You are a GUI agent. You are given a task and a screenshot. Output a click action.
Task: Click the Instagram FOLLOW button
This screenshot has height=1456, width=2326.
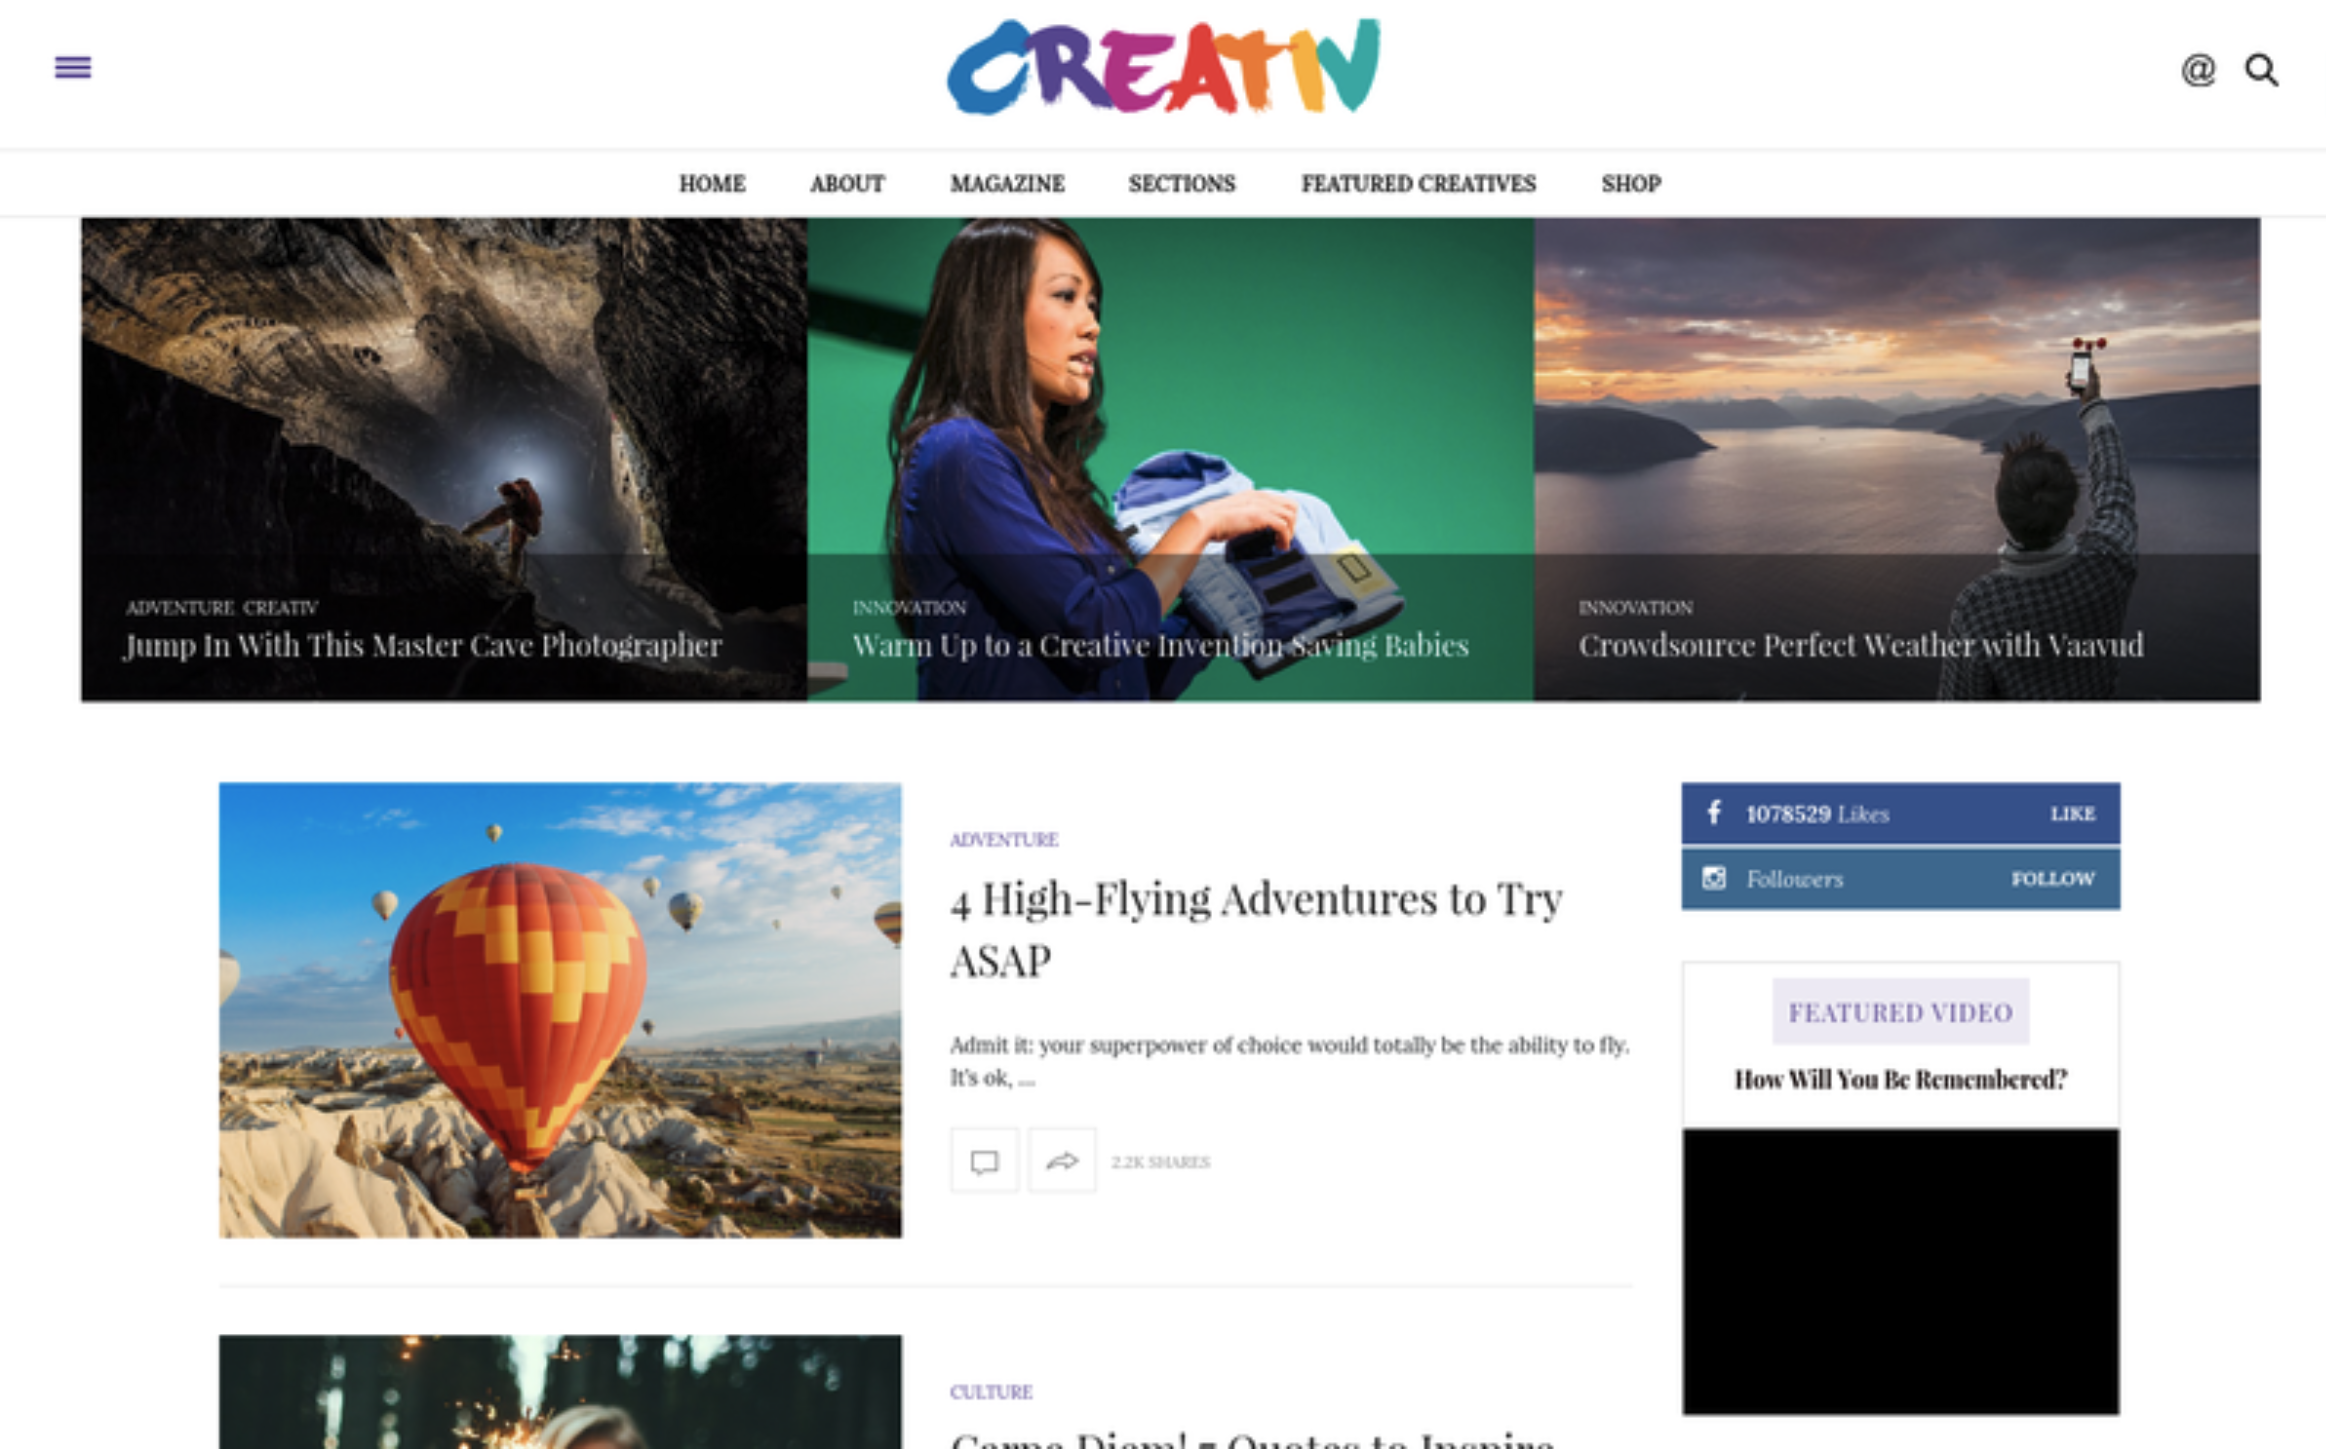point(2053,879)
